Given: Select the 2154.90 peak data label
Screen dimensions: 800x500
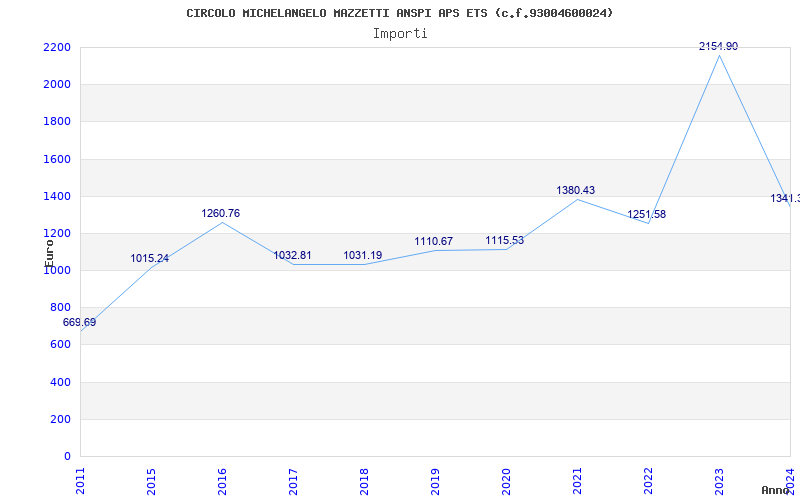Looking at the screenshot, I should tap(718, 46).
